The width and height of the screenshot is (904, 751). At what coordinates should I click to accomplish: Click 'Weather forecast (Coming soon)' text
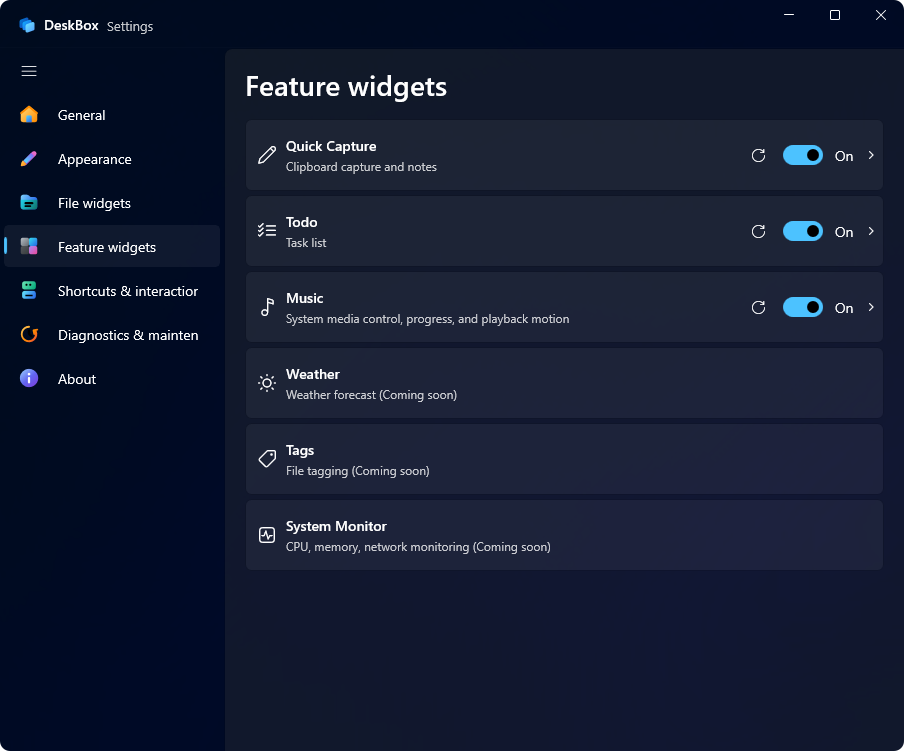coord(371,395)
